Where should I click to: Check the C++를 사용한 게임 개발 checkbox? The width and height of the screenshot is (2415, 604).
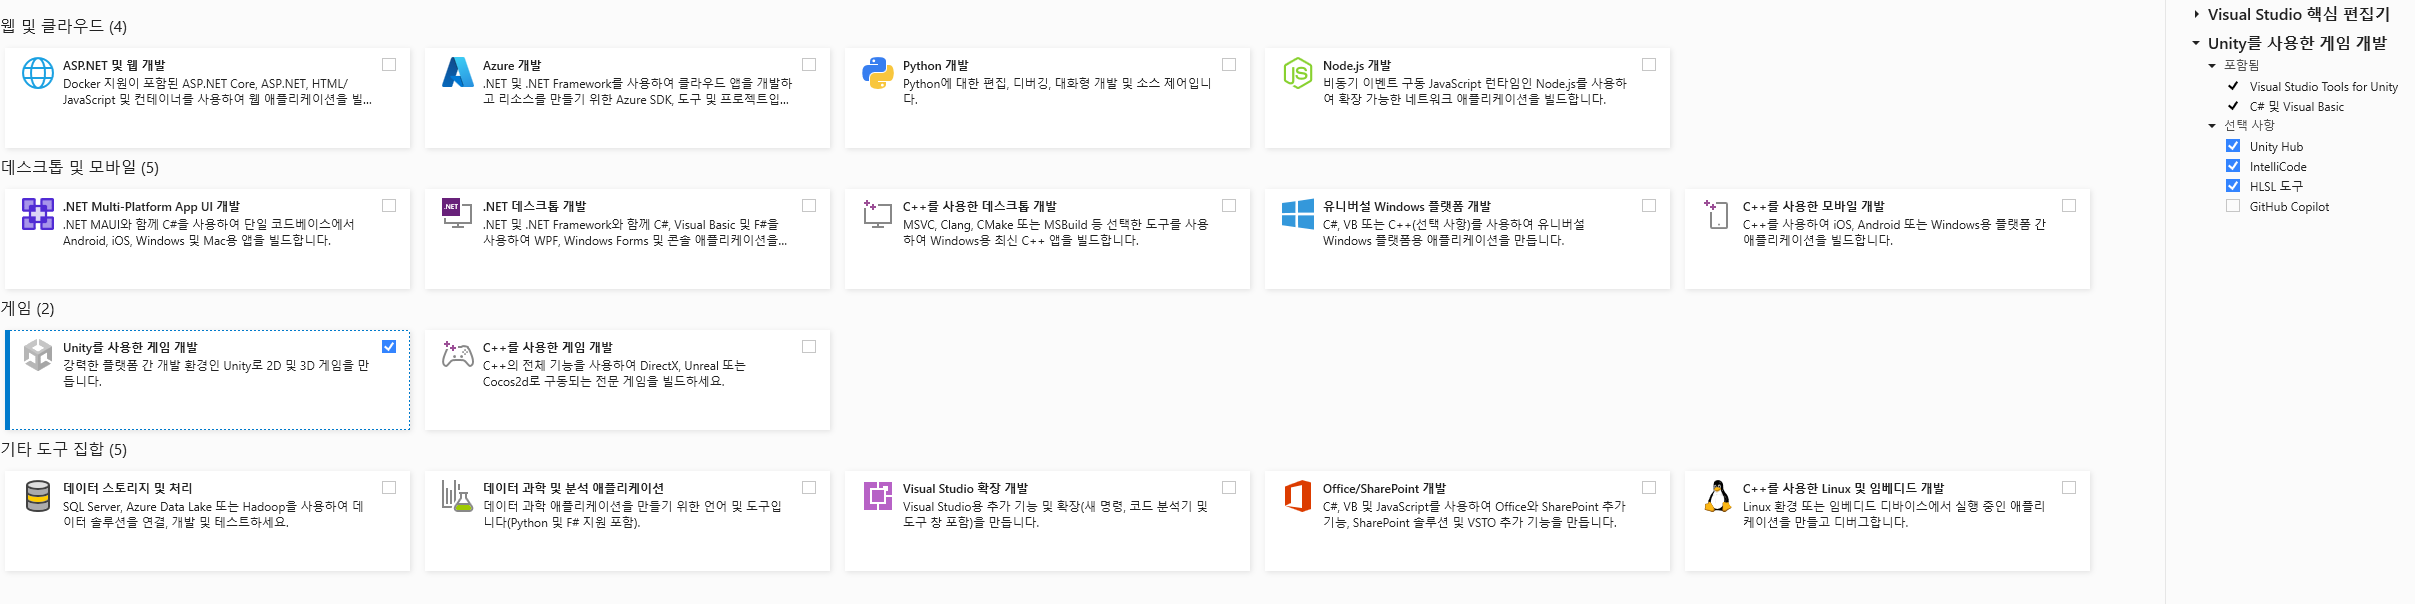coord(809,346)
